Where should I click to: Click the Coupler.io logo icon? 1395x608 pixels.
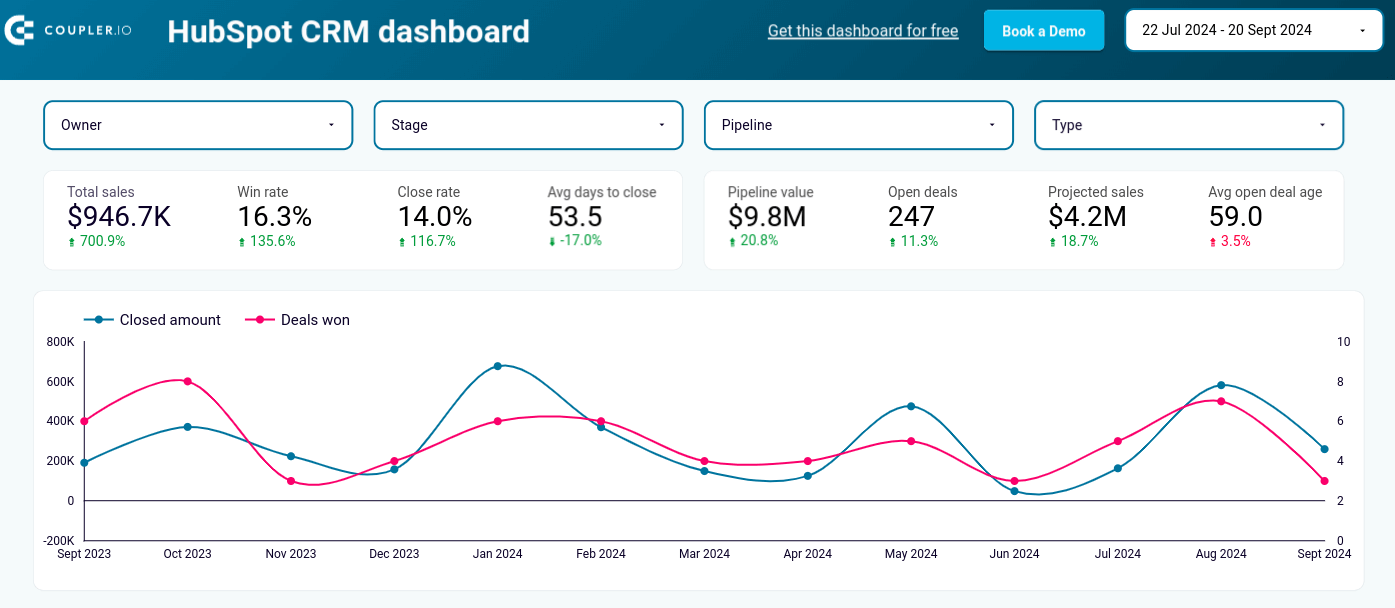(19, 31)
